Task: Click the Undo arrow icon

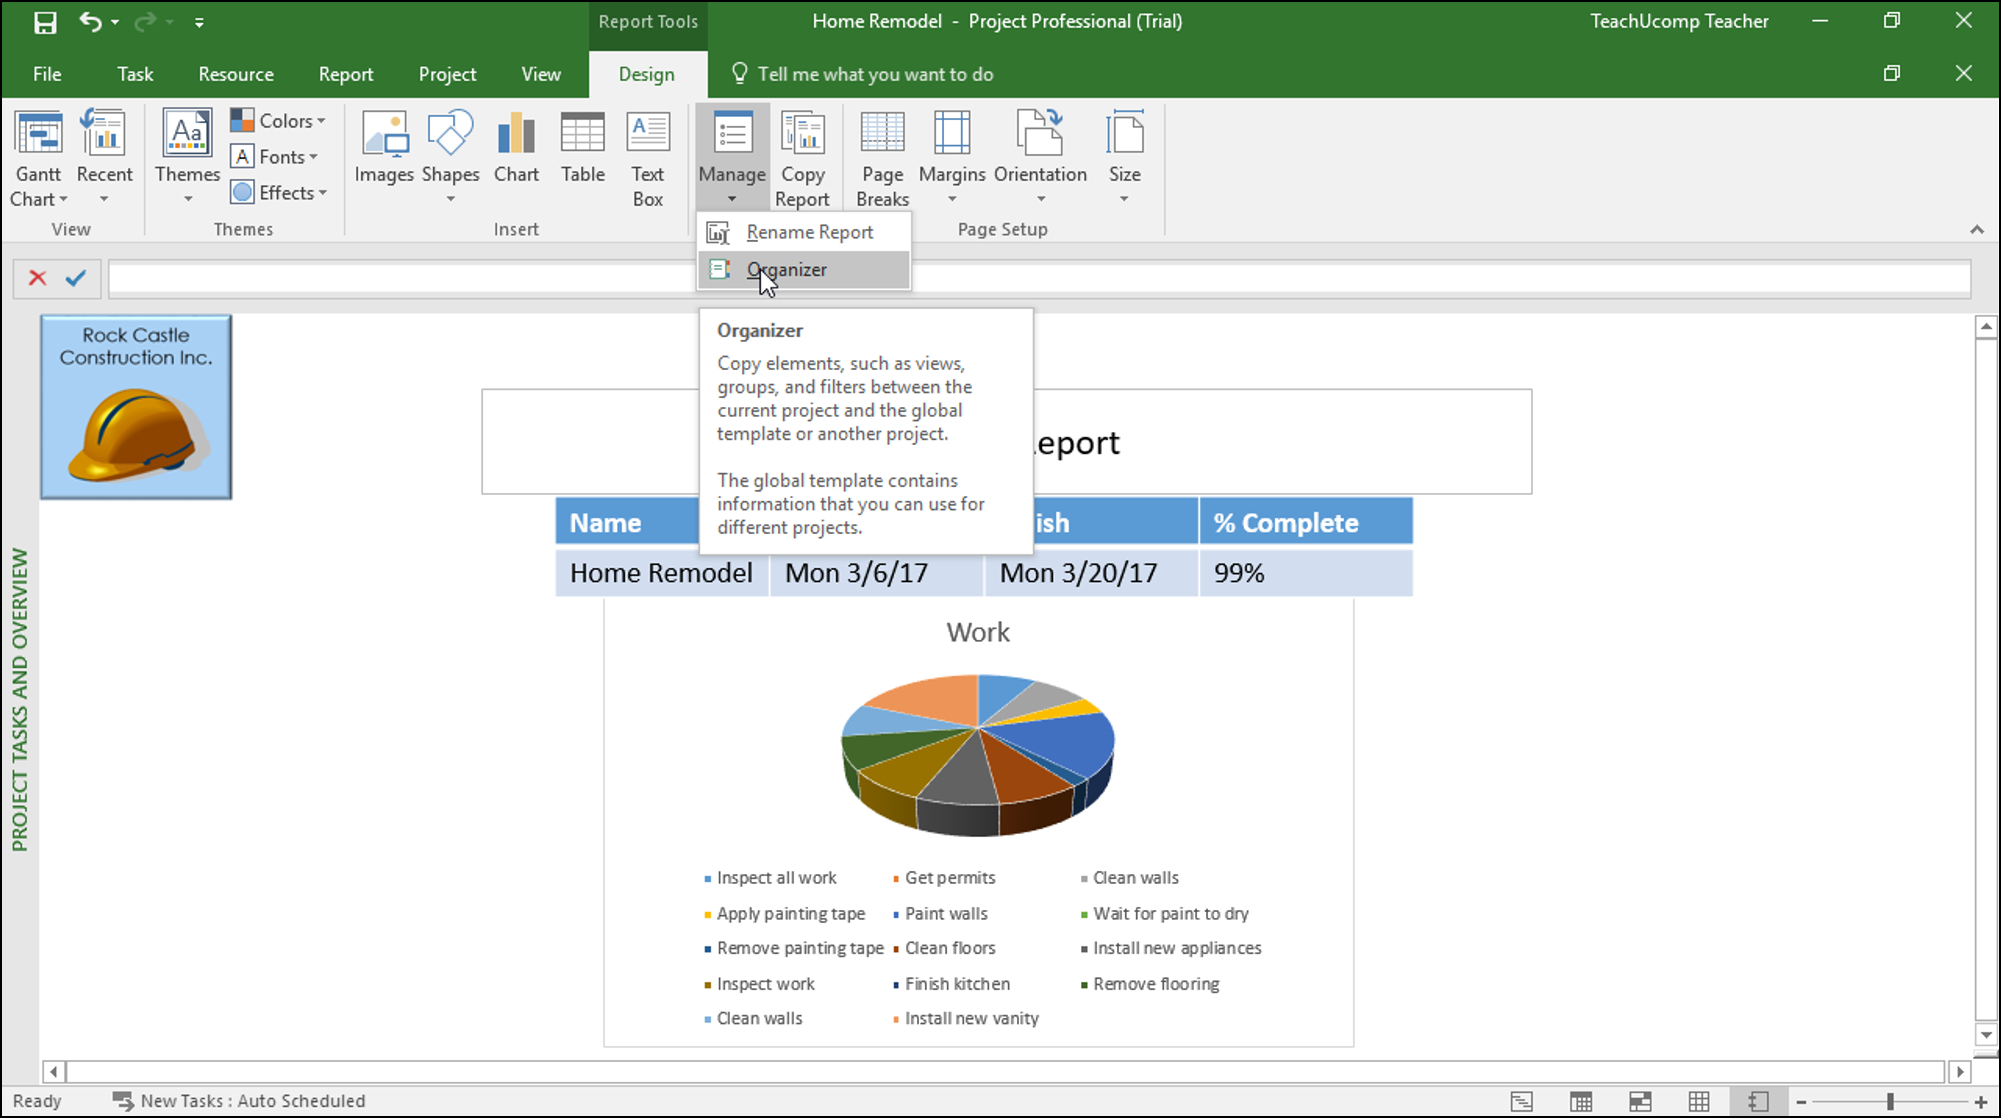Action: click(90, 21)
